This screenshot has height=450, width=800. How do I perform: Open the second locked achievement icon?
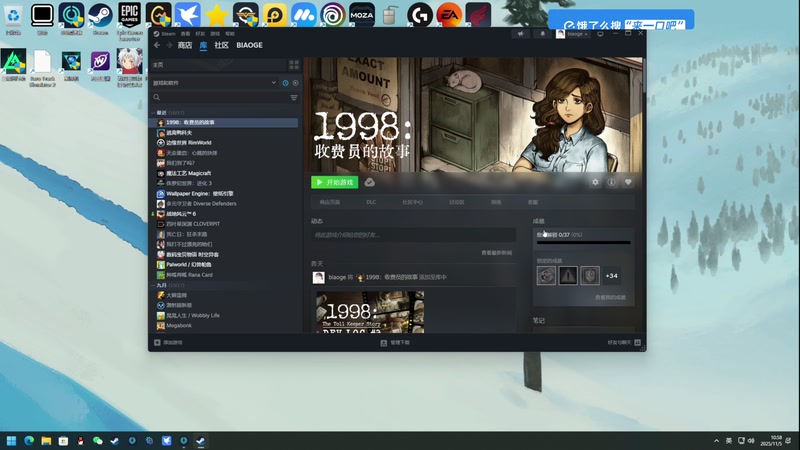click(568, 276)
